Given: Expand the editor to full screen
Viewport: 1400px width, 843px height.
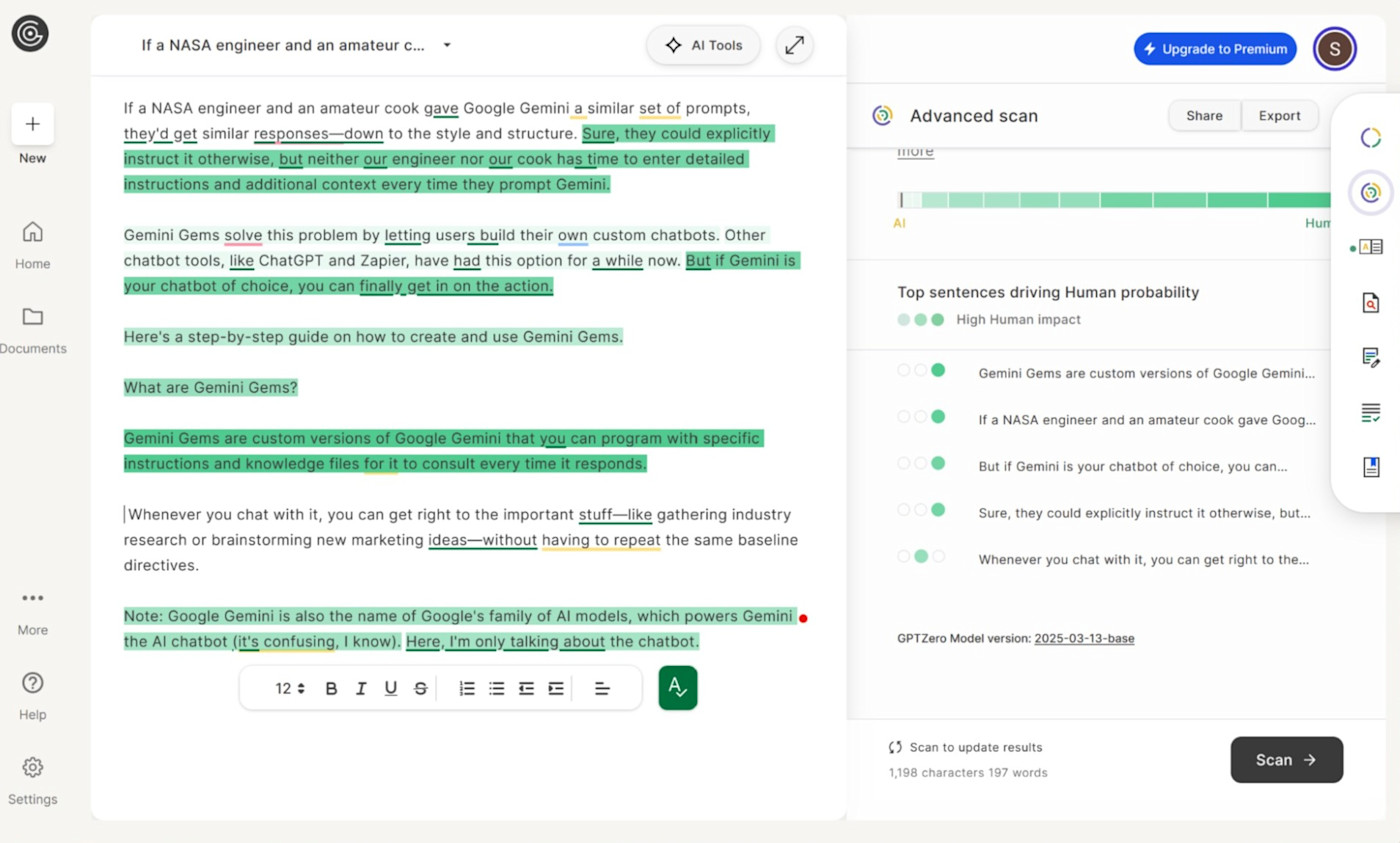Looking at the screenshot, I should (795, 45).
